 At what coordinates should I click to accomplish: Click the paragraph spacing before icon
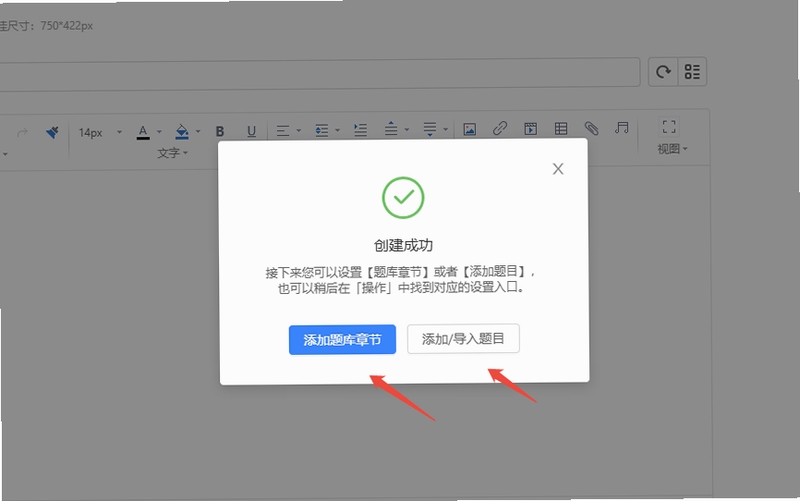(x=391, y=128)
